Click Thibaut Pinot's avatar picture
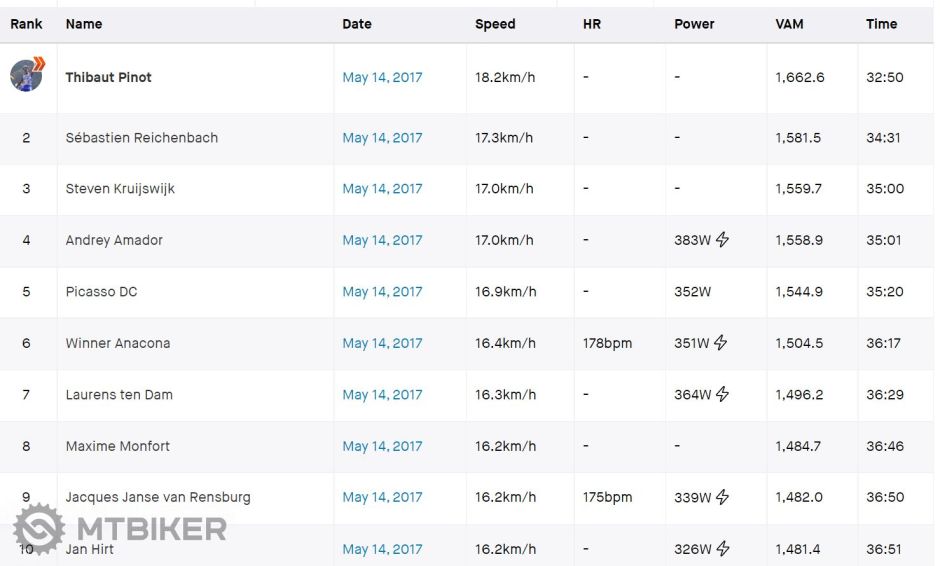This screenshot has height=566, width=940. click(x=26, y=76)
